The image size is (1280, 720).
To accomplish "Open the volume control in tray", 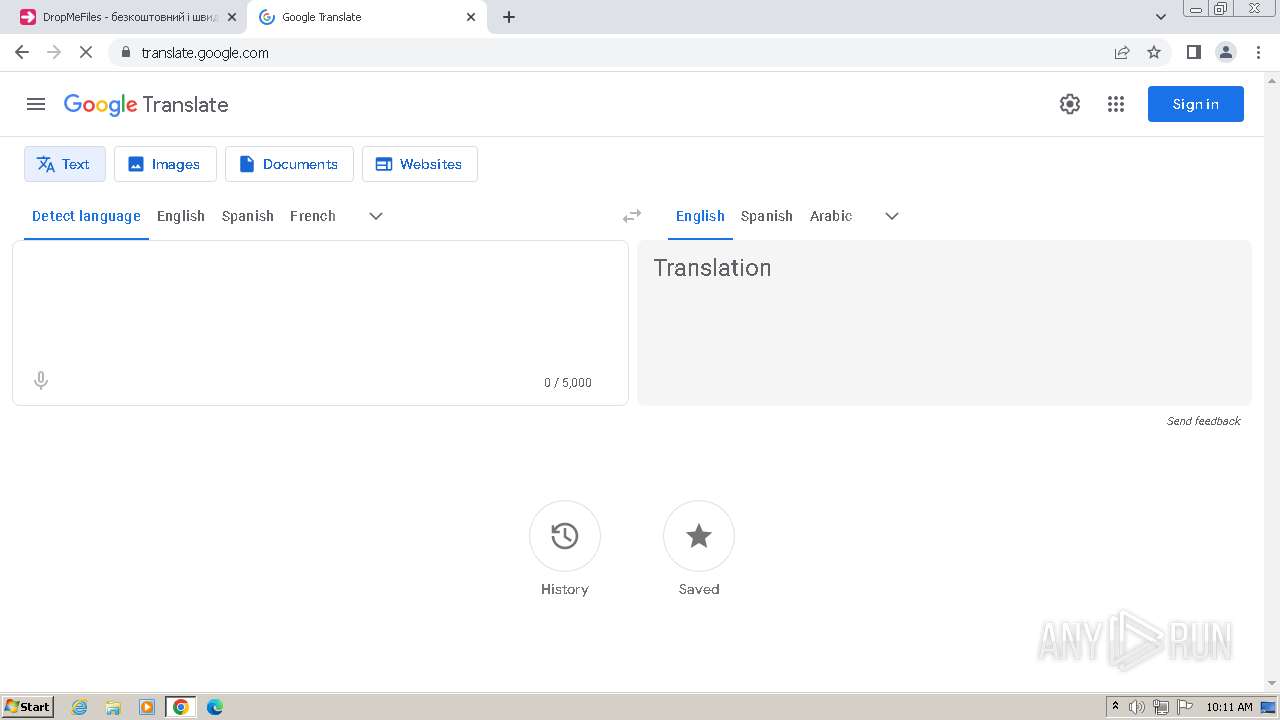I will point(1137,707).
